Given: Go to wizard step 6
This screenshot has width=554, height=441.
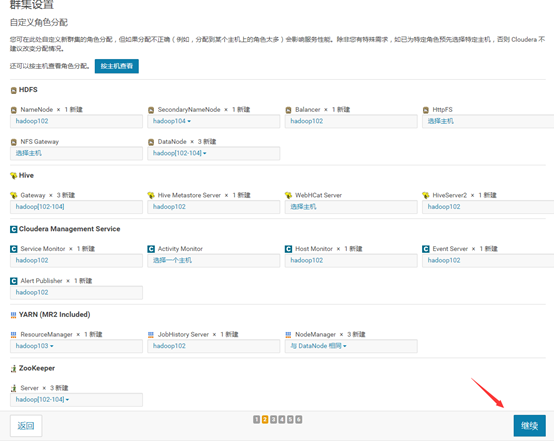Looking at the screenshot, I should coord(299,419).
